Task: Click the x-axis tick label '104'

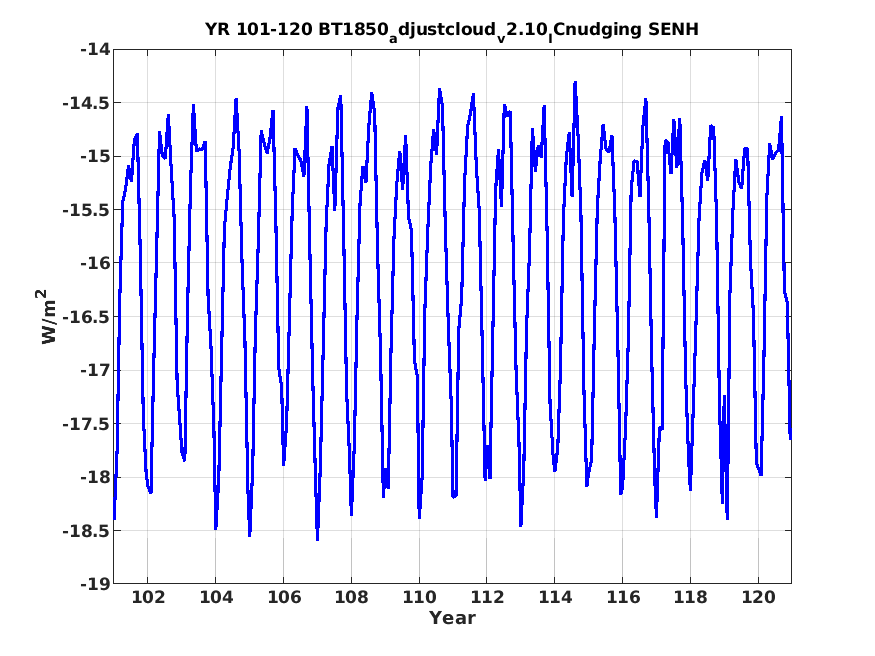Action: click(x=216, y=597)
